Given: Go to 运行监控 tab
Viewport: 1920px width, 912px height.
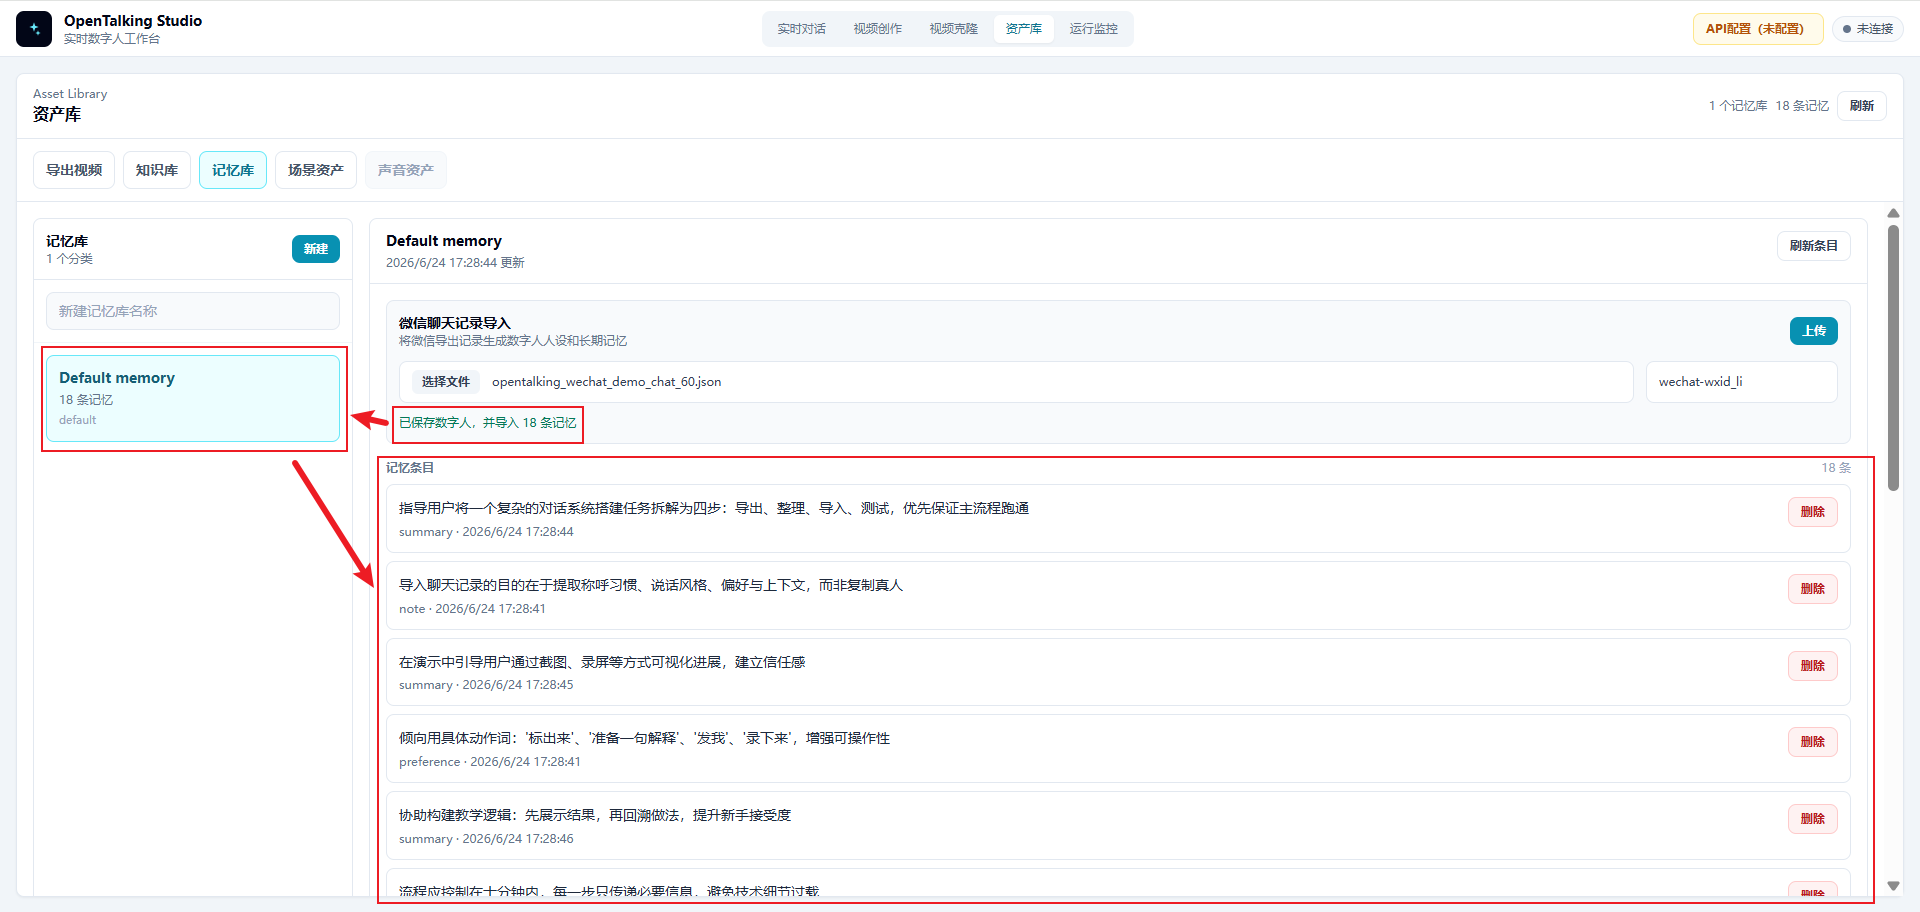Looking at the screenshot, I should pyautogui.click(x=1094, y=29).
